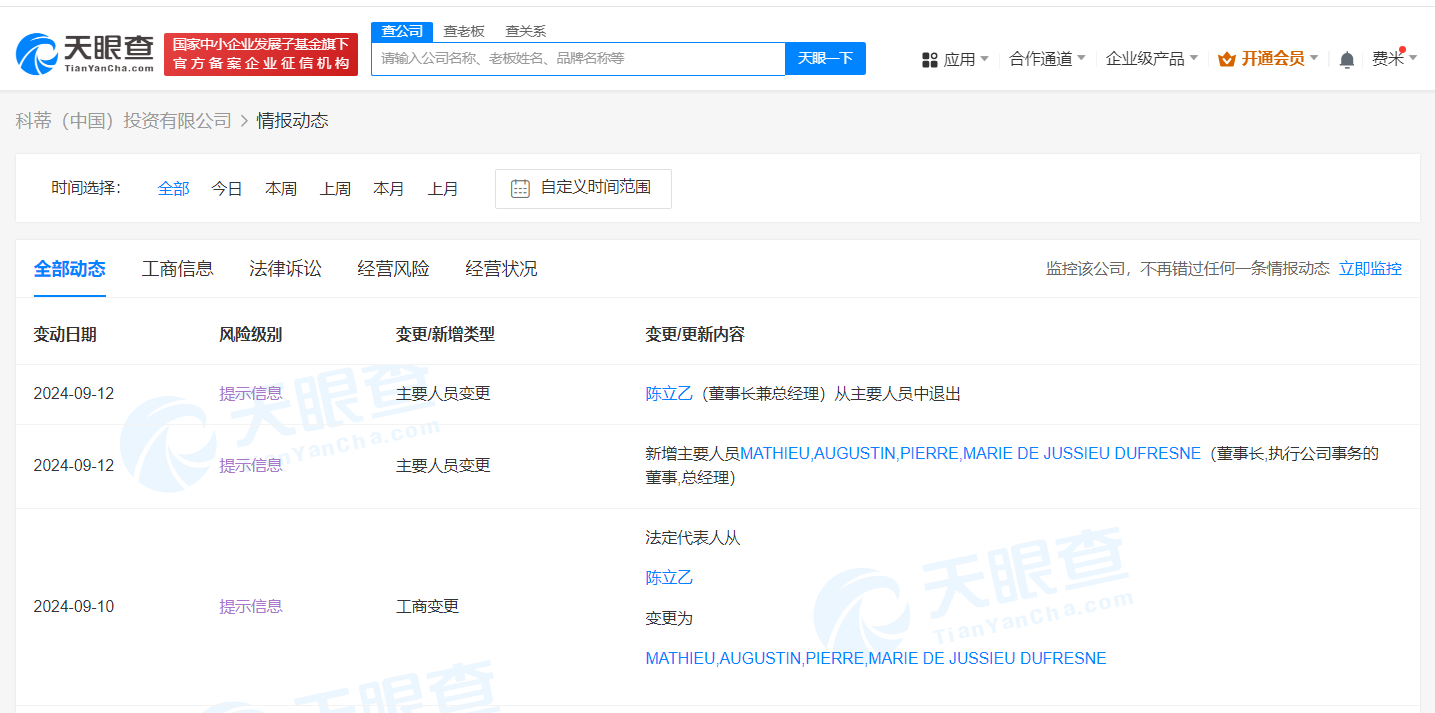Viewport: 1435px width, 713px height.
Task: Open the 企业级产品 dropdown
Action: tap(1148, 59)
